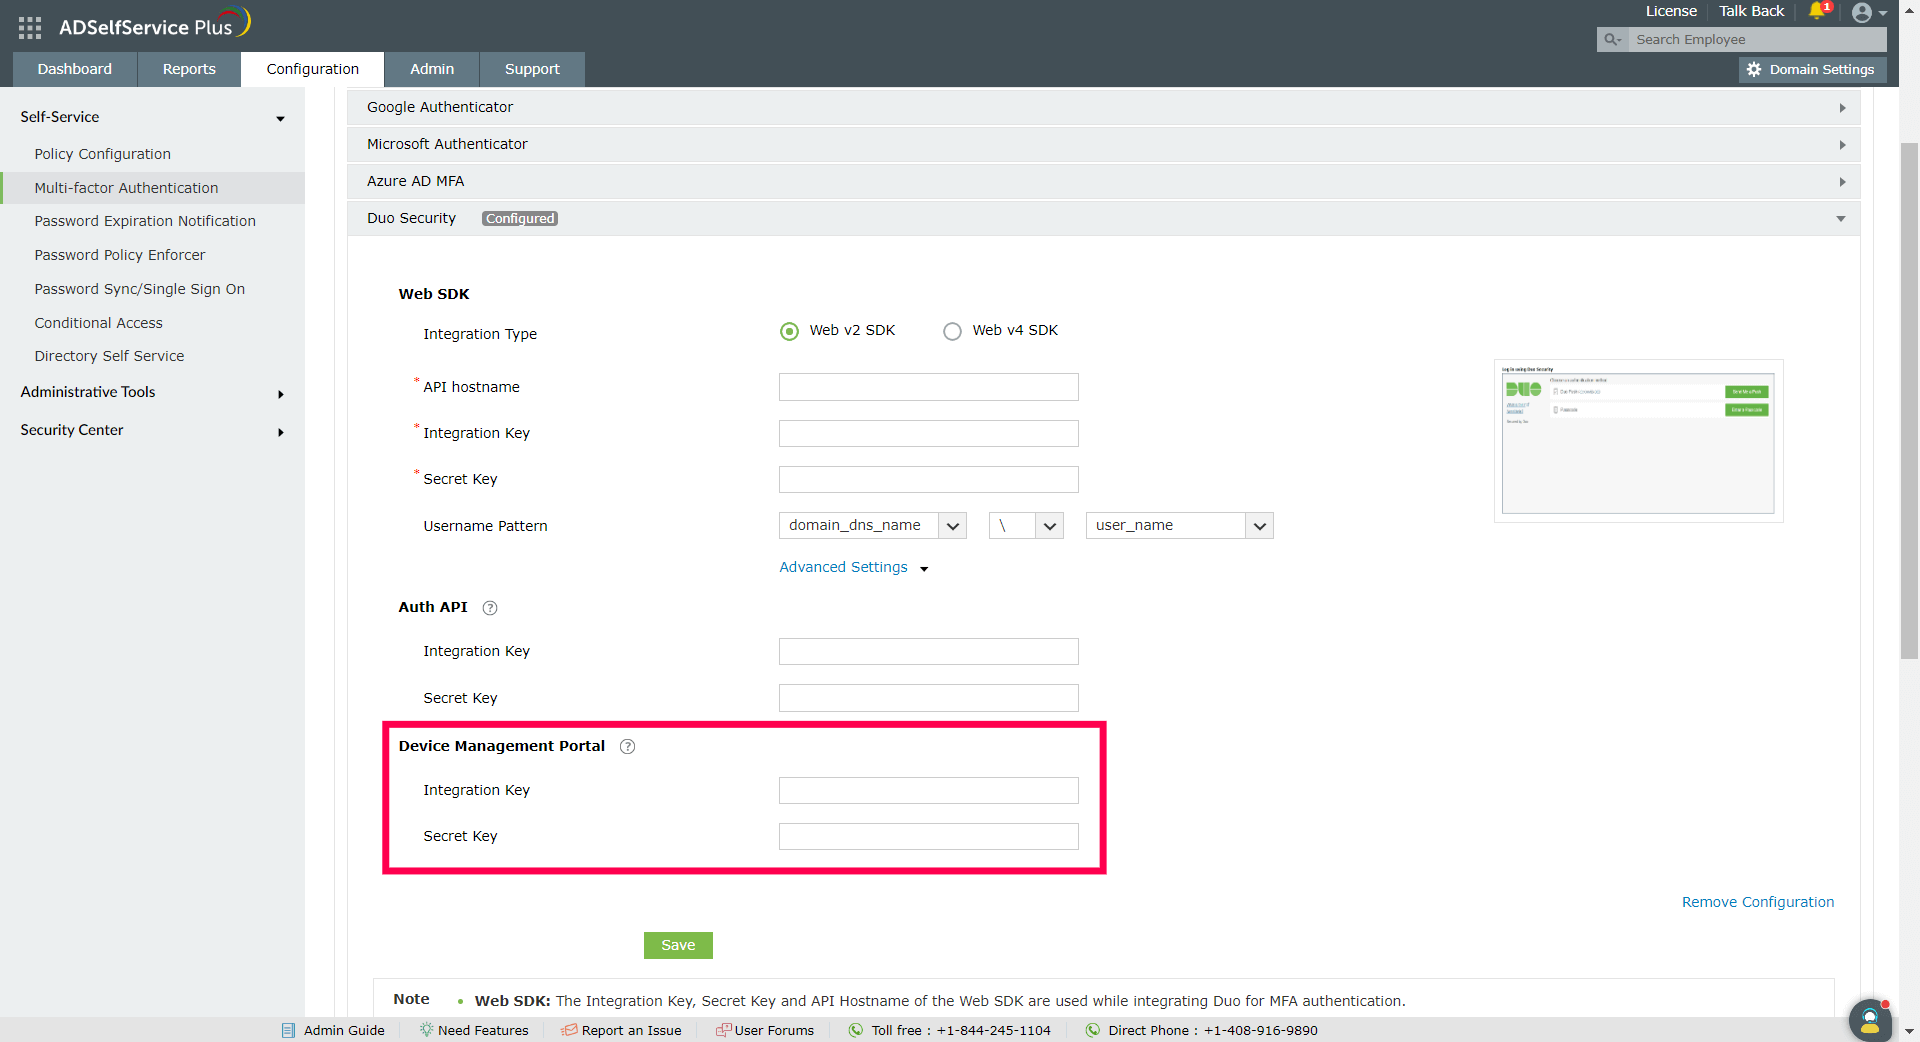Open the domain_dns_name username pattern dropdown
Image resolution: width=1920 pixels, height=1042 pixels.
point(873,526)
